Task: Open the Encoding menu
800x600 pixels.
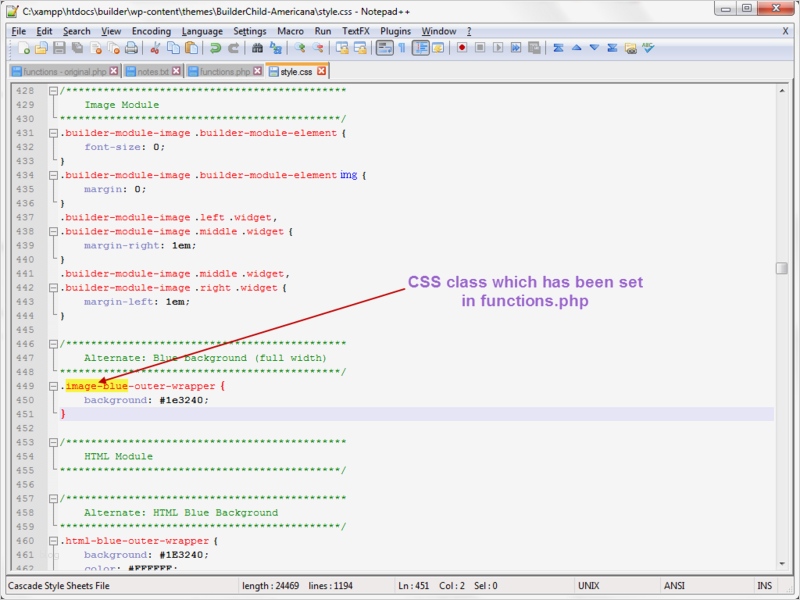Action: (151, 31)
